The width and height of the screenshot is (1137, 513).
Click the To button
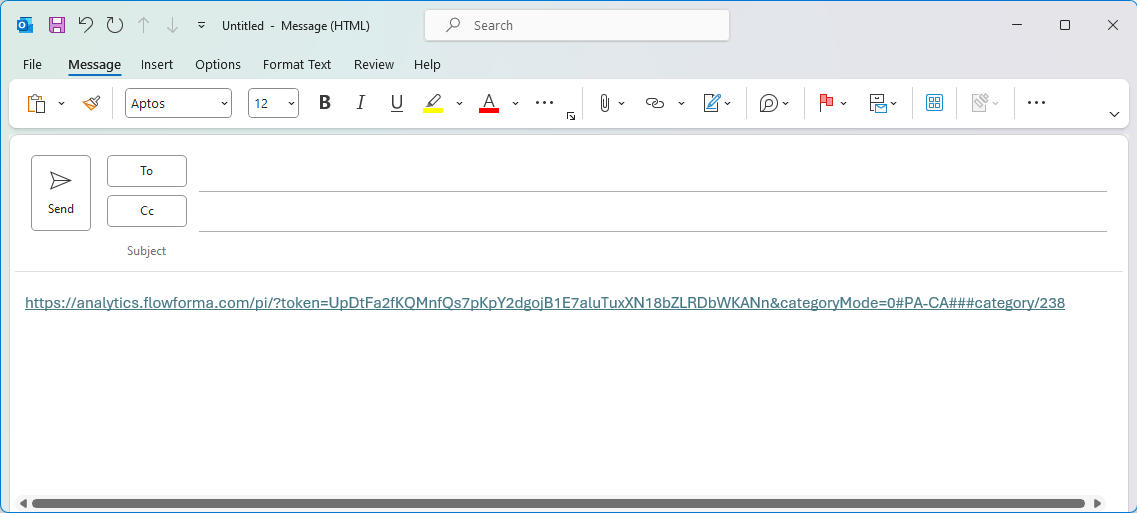(146, 171)
